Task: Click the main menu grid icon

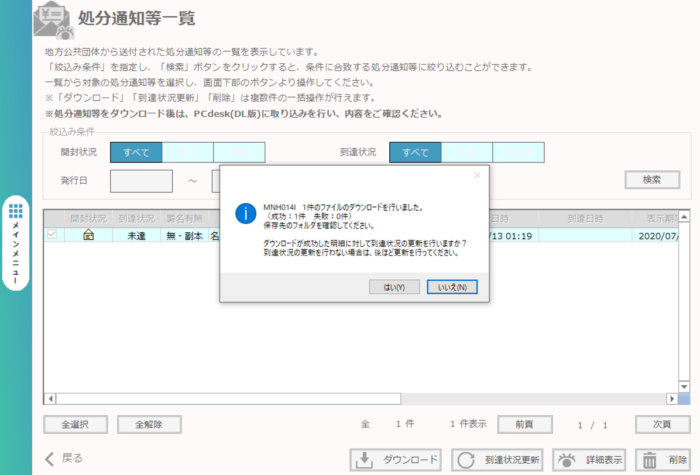Action: (16, 211)
